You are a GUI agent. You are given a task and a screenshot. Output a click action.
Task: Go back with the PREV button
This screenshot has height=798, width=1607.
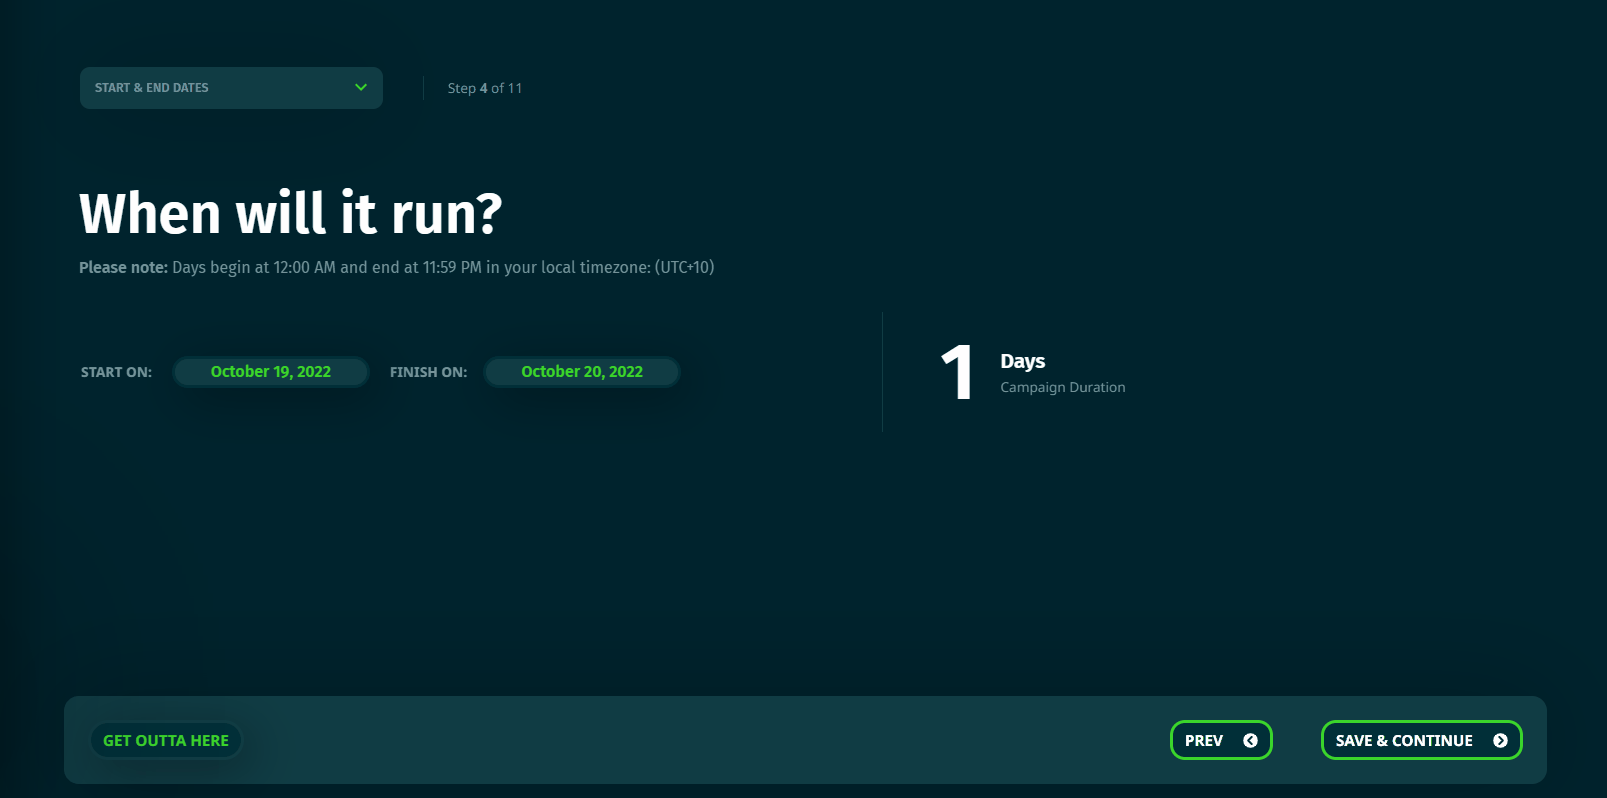1221,740
